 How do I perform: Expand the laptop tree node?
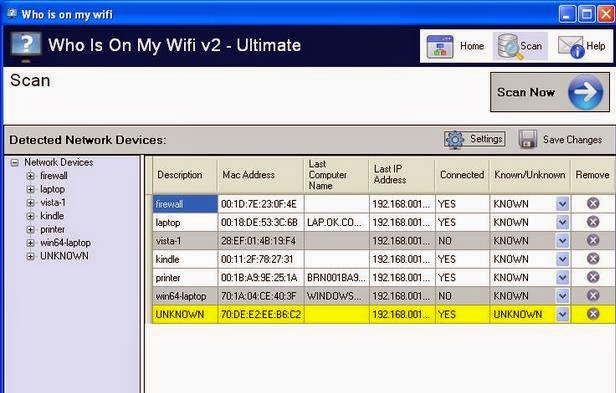[x=31, y=189]
